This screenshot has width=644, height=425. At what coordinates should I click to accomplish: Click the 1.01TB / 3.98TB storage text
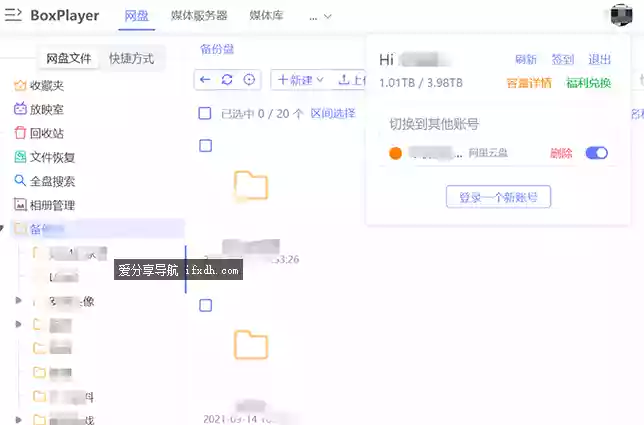click(x=421, y=83)
